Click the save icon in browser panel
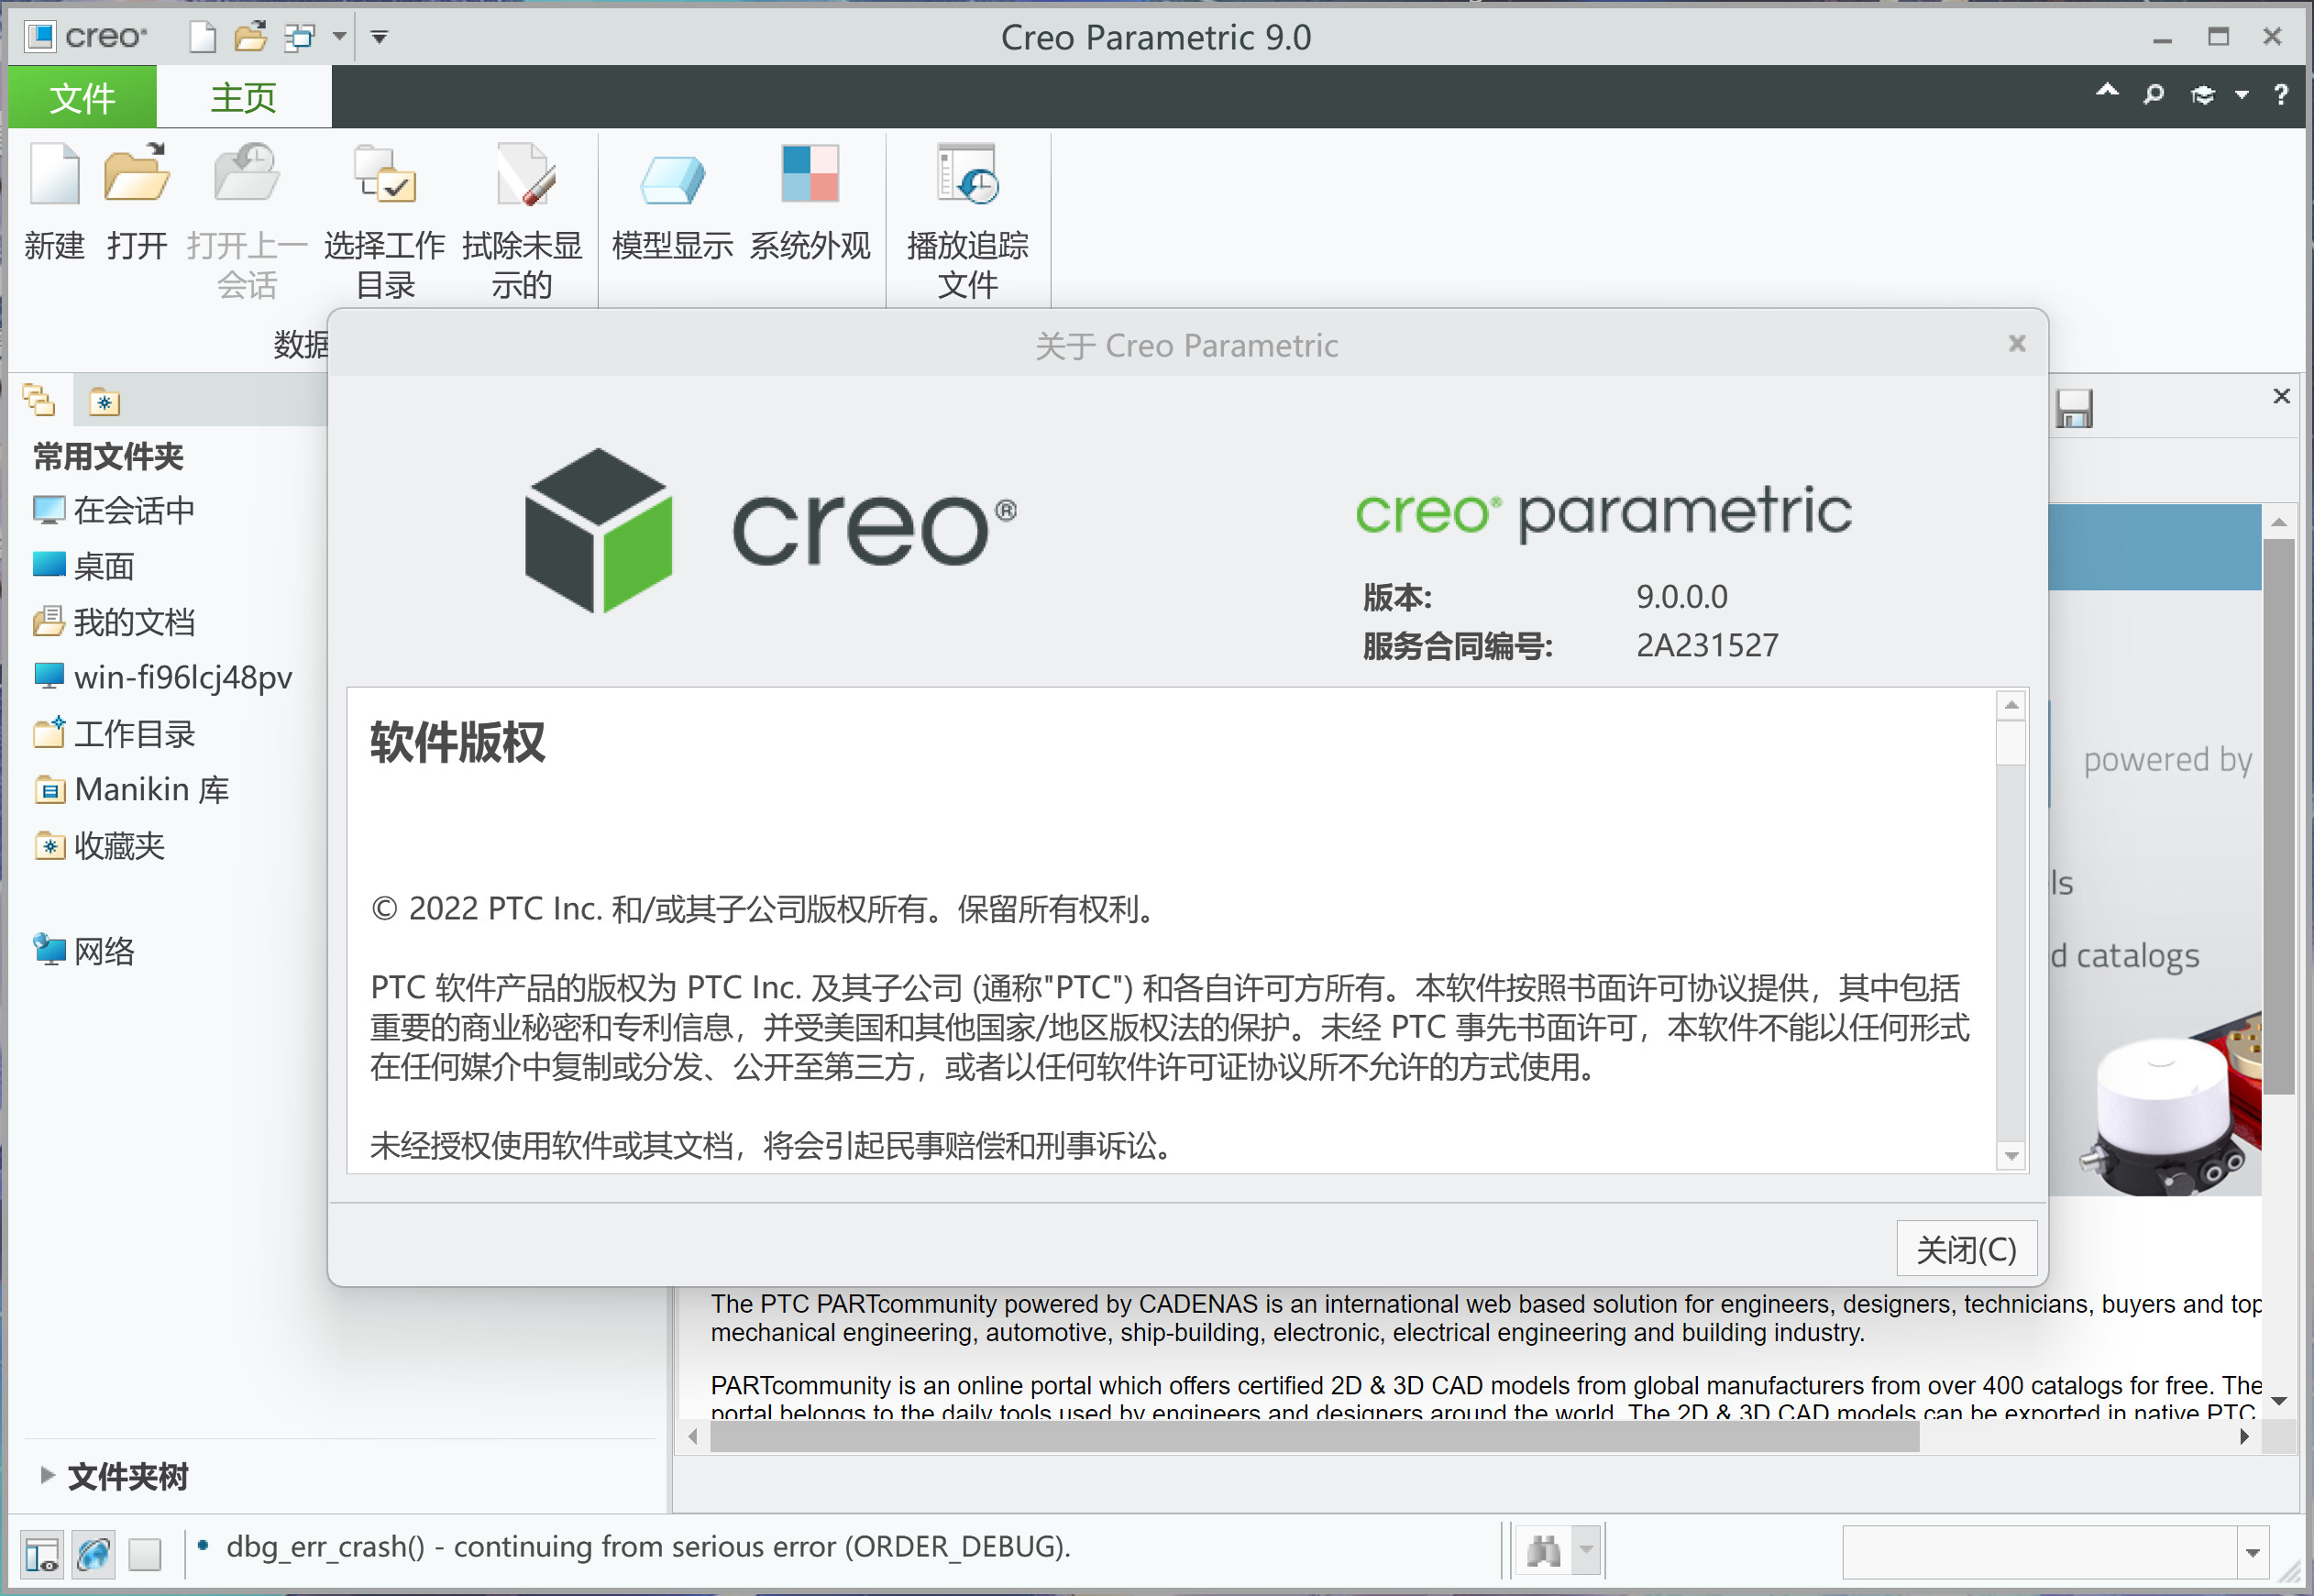Viewport: 2314px width, 1596px height. click(x=2074, y=408)
